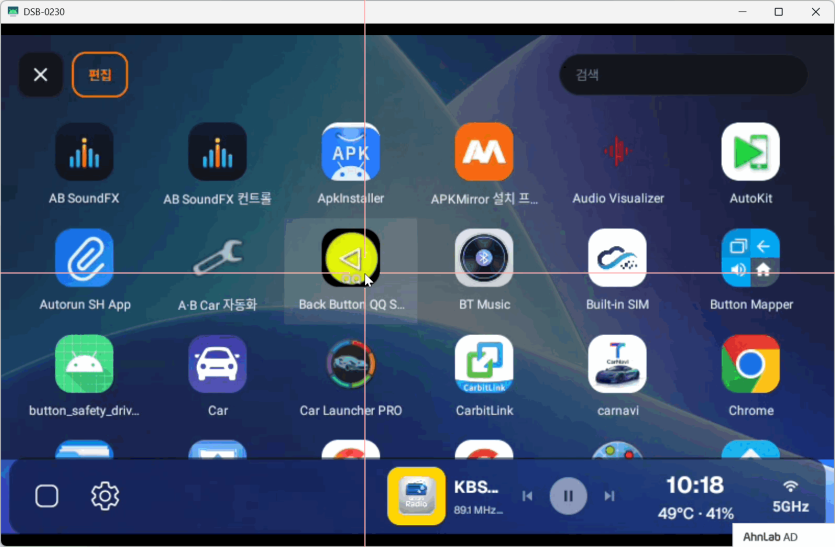This screenshot has width=835, height=547.
Task: Launch ApkInstaller app
Action: [350, 152]
